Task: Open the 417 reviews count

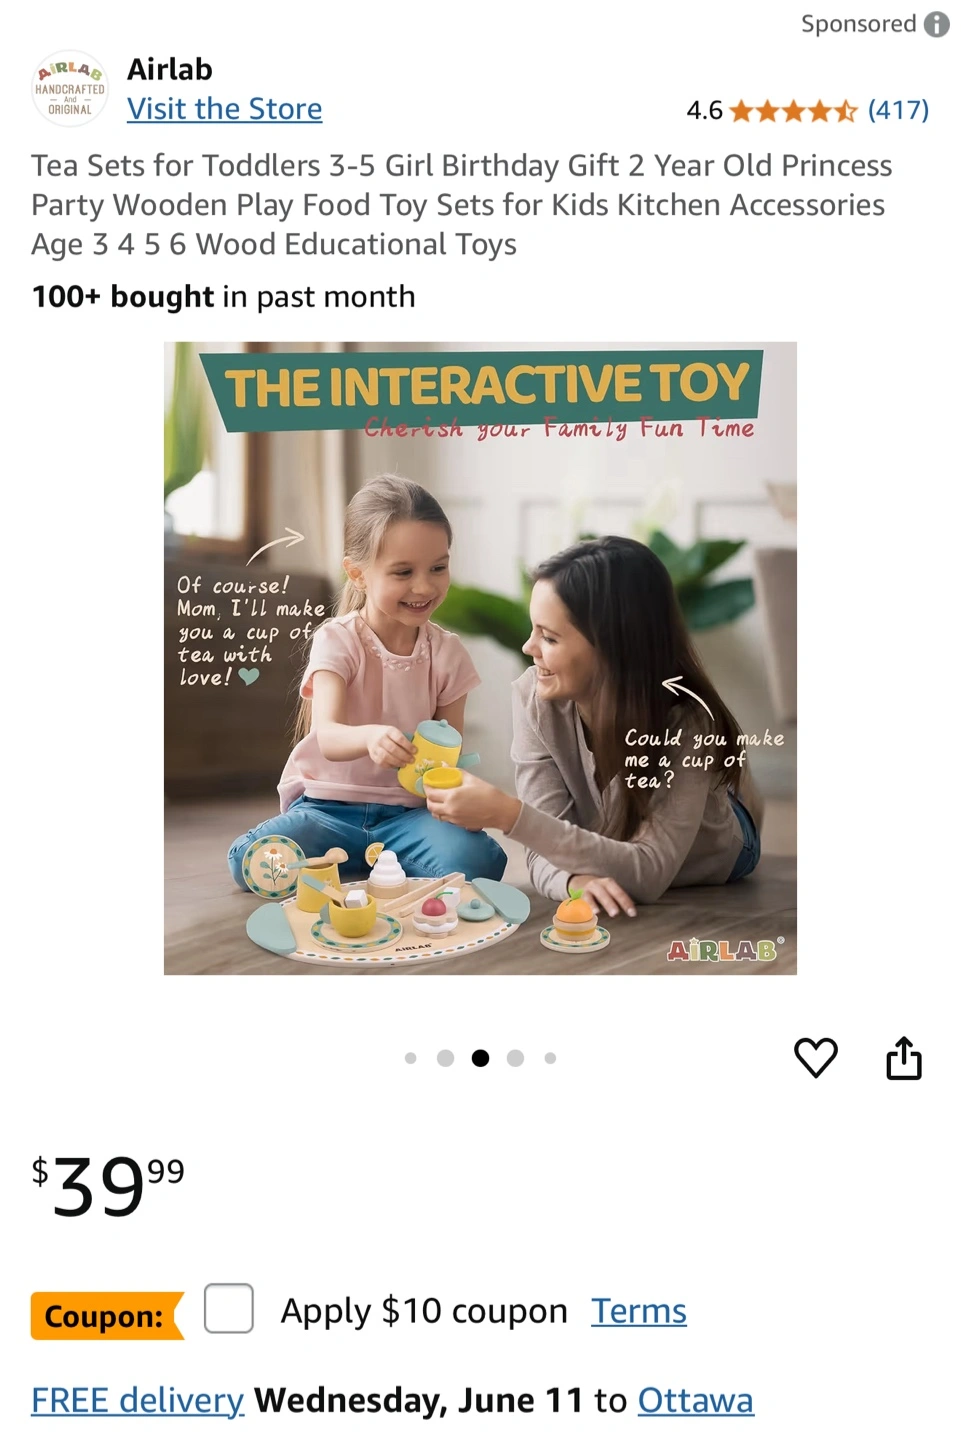Action: click(x=898, y=110)
